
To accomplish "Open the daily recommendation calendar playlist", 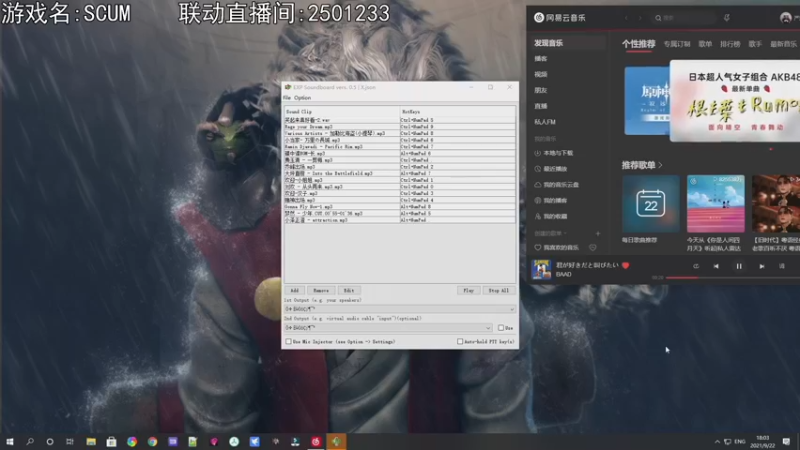I will (x=651, y=204).
